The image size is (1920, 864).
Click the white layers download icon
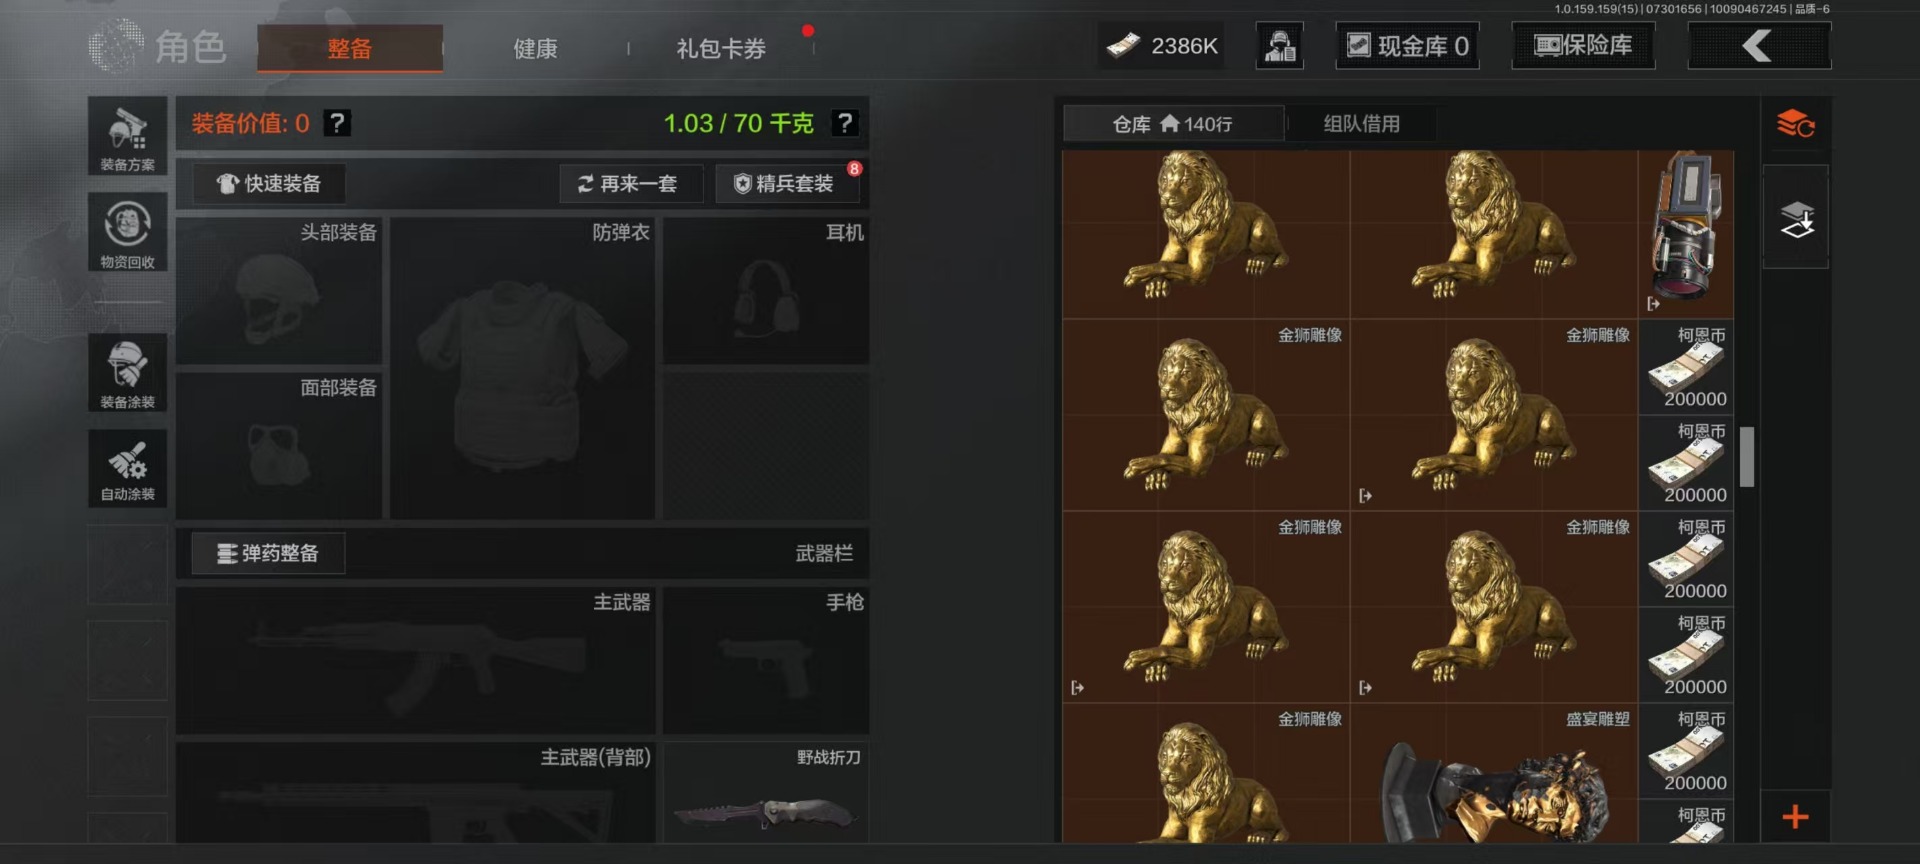pyautogui.click(x=1796, y=217)
